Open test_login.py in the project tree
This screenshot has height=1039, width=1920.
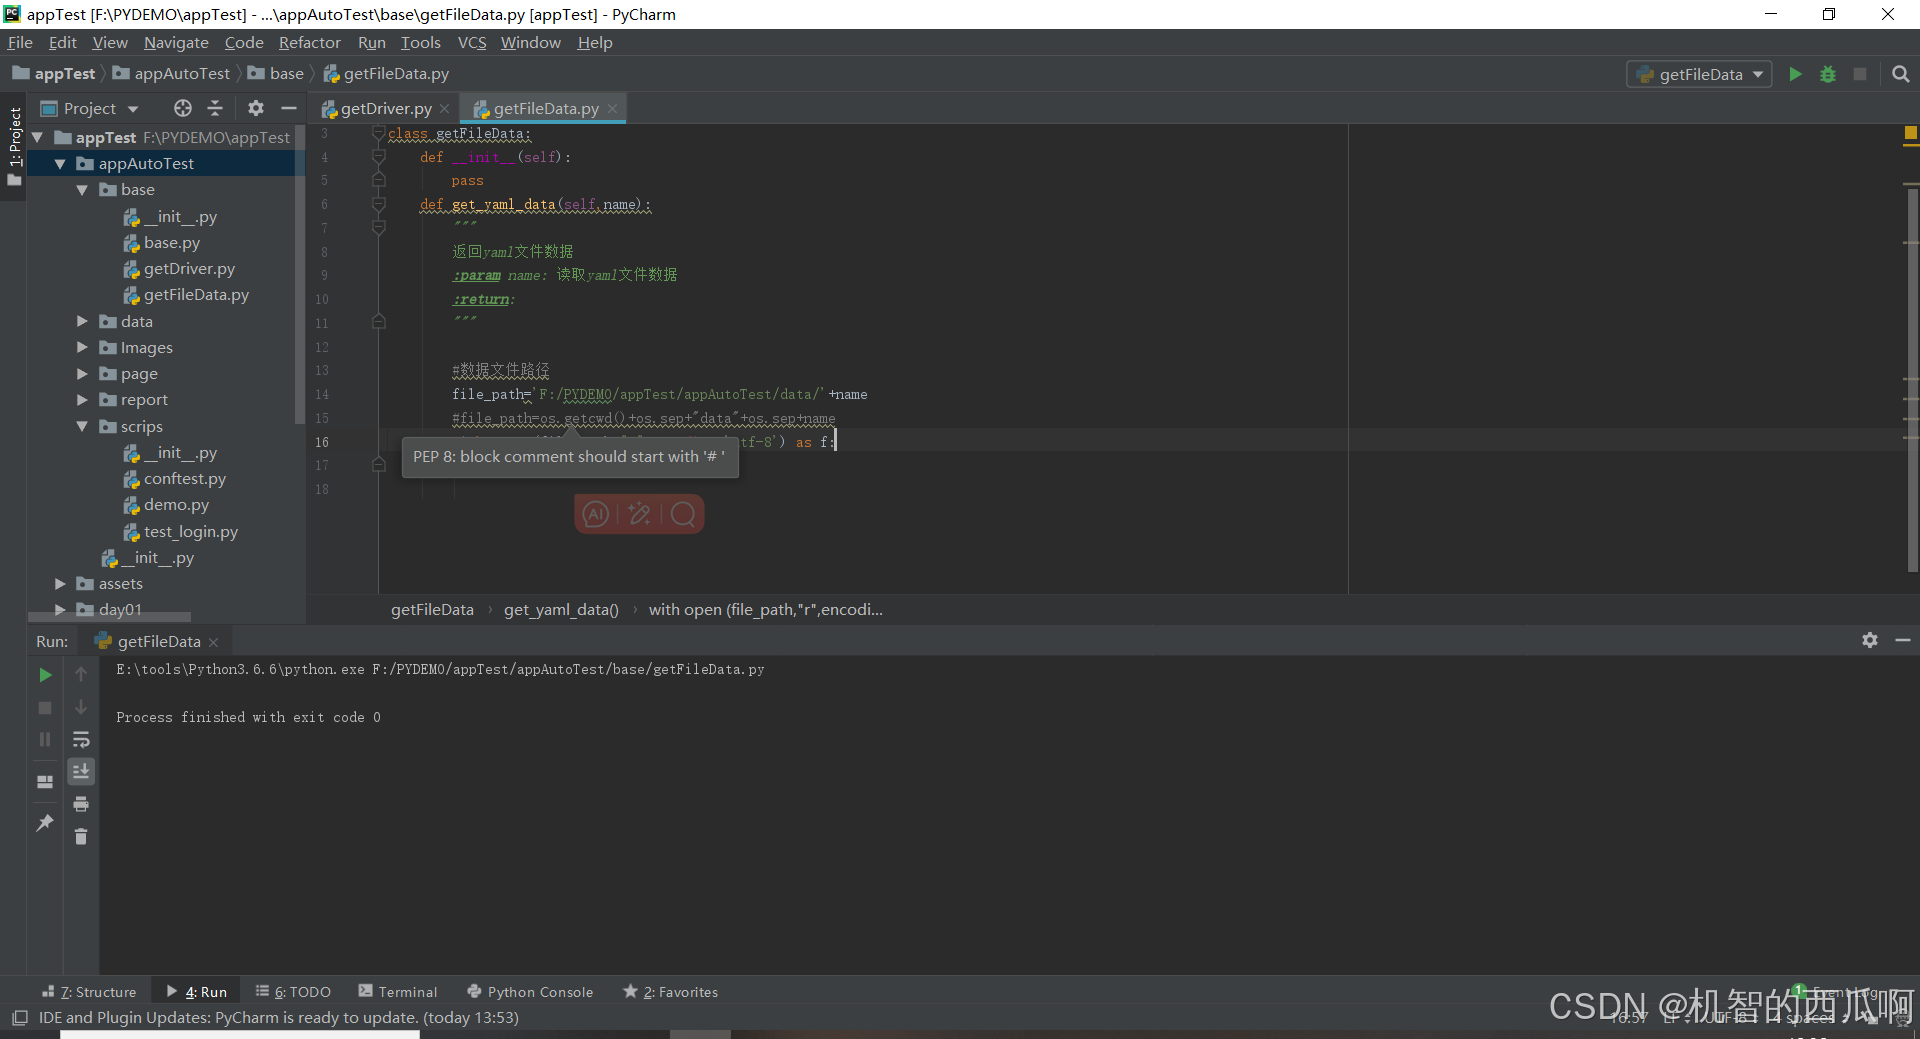tap(190, 532)
